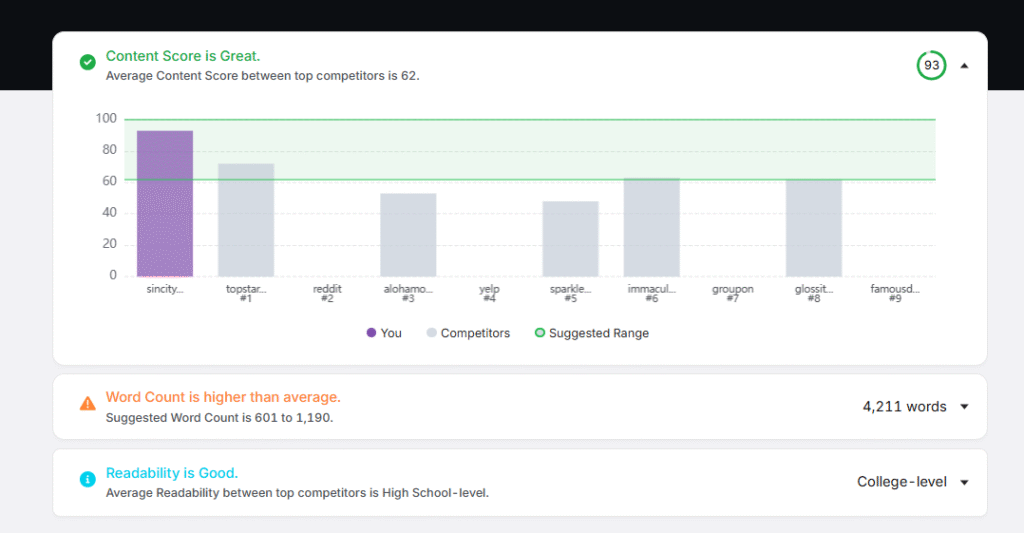The height and width of the screenshot is (533, 1024).
Task: Expand the Word Count panel arrow
Action: tap(964, 406)
